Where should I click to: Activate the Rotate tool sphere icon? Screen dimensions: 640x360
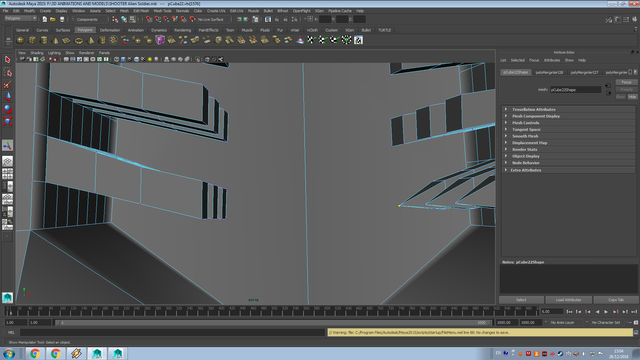tap(7, 109)
